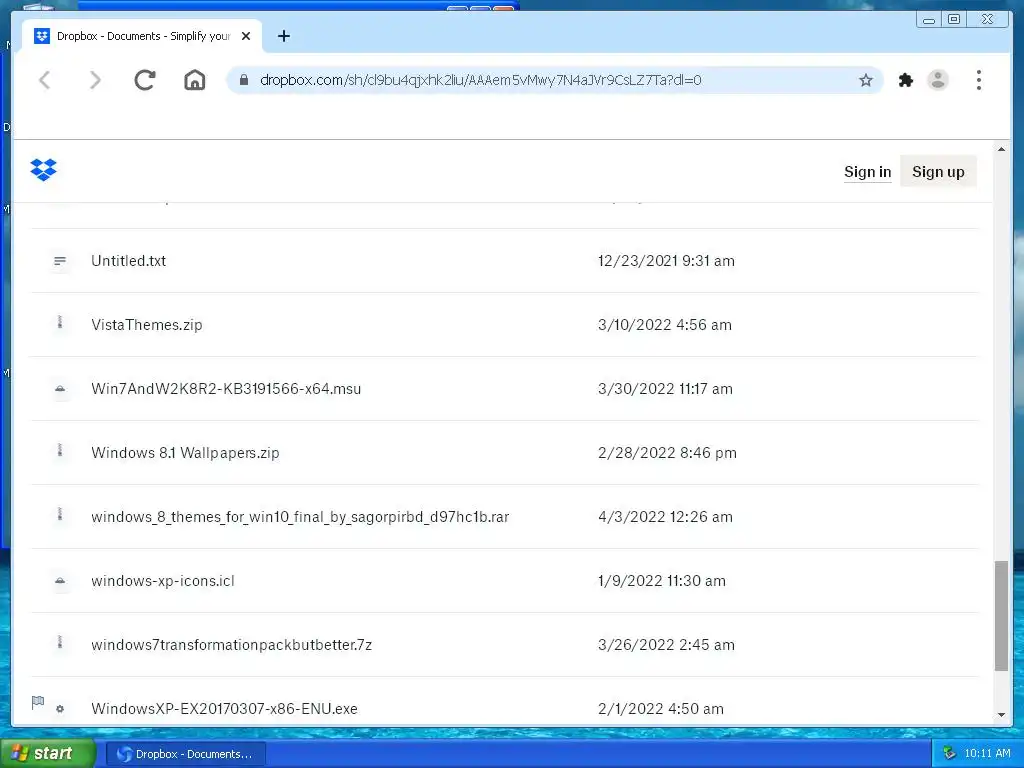Click the Dropbox taskbar button
The width and height of the screenshot is (1024, 768).
[185, 754]
